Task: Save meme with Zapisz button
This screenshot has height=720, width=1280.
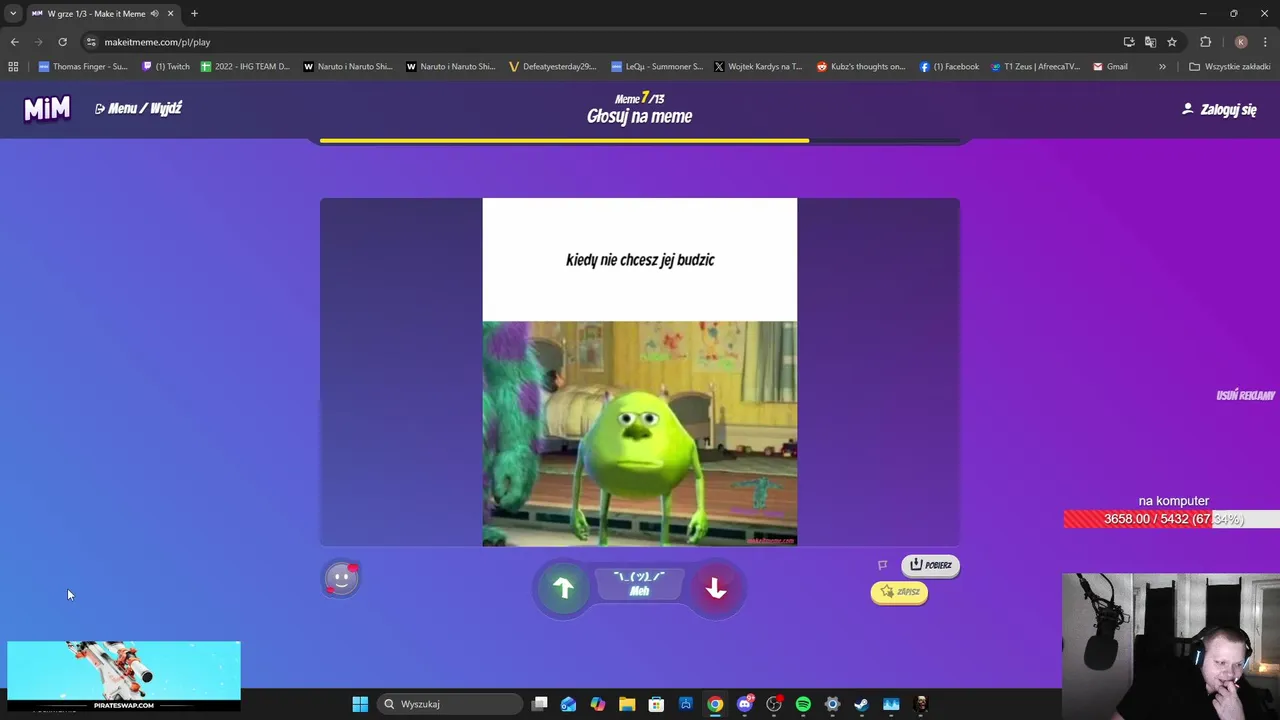Action: click(x=899, y=592)
